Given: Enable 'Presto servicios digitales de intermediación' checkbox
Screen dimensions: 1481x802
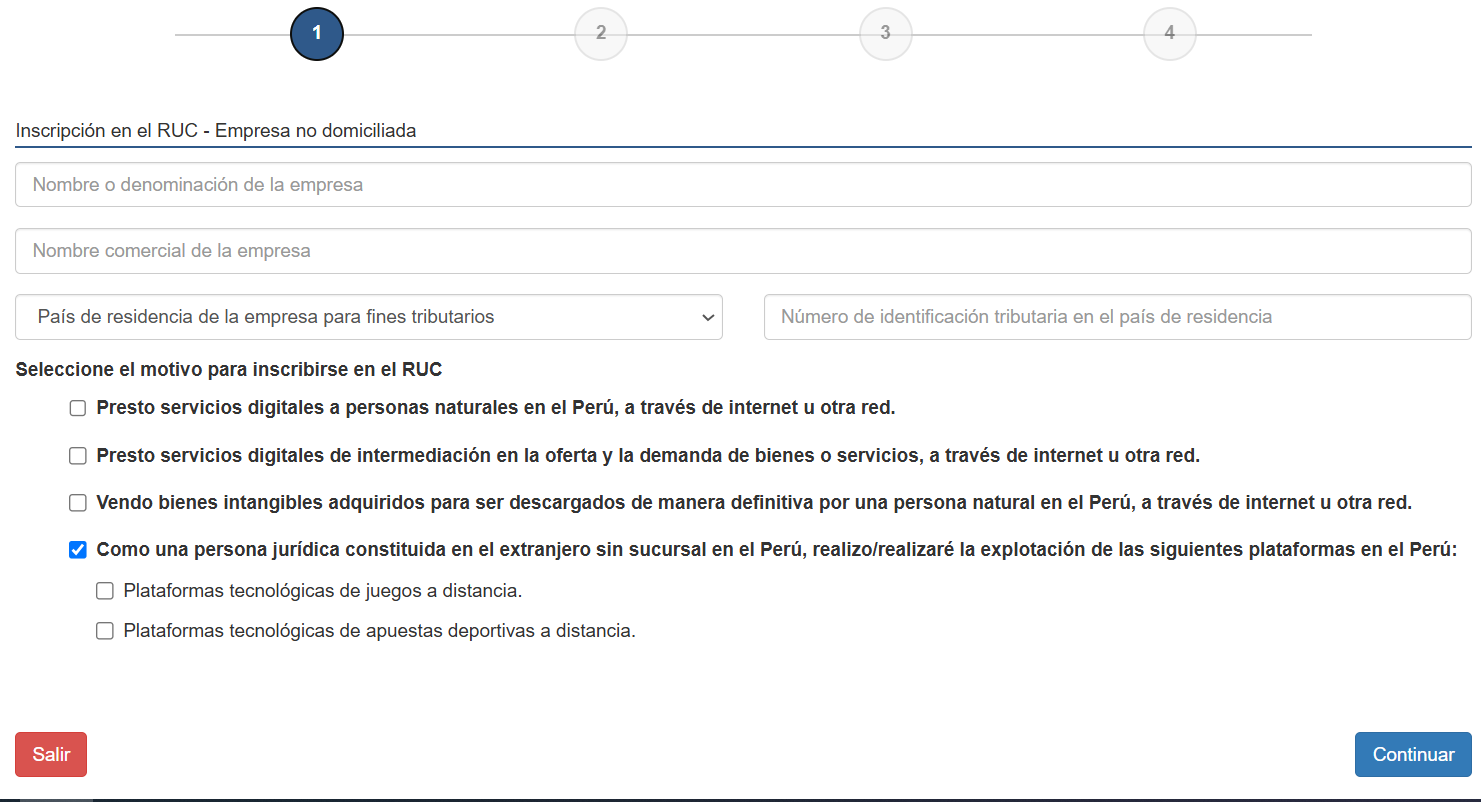Looking at the screenshot, I should pos(78,456).
